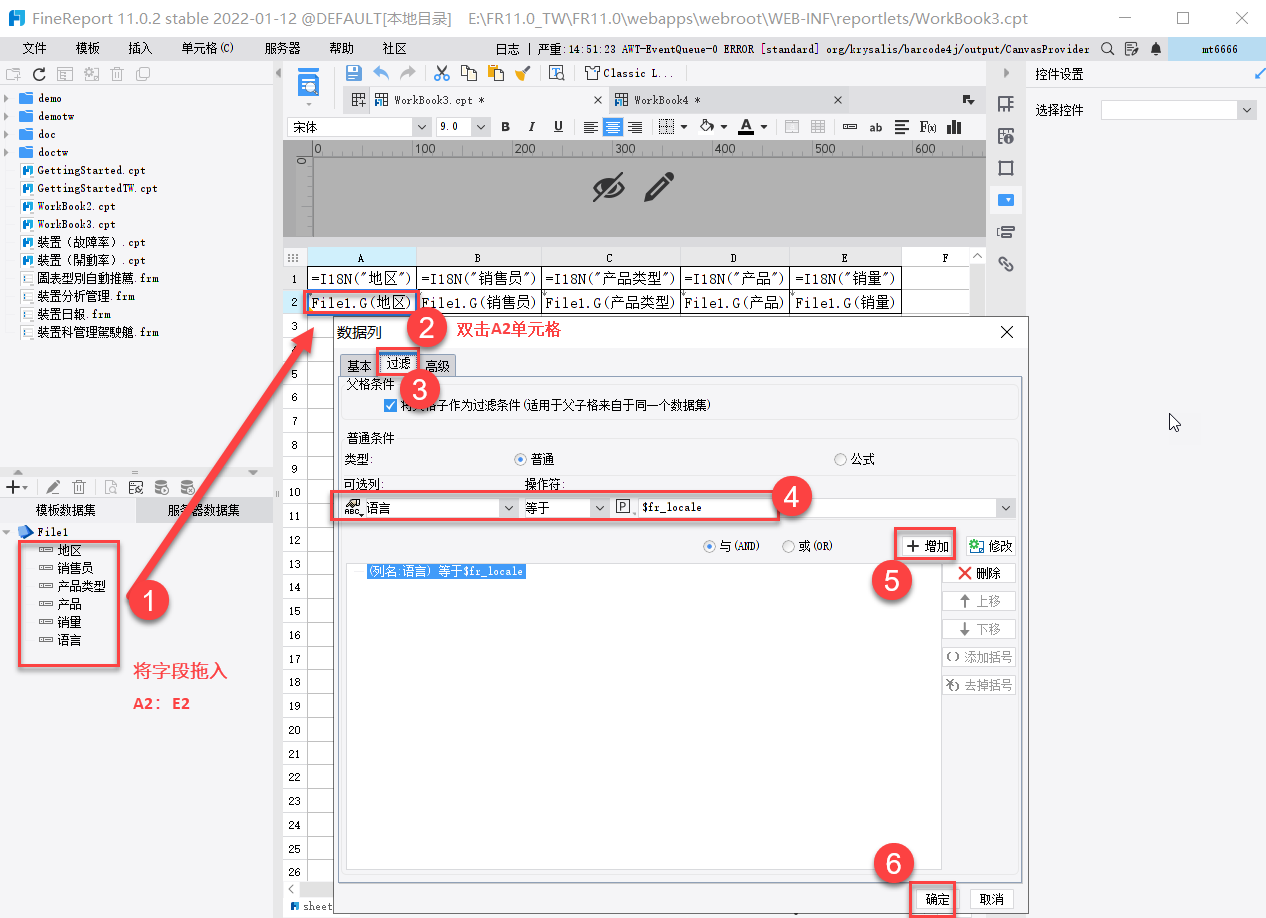Click the notification bell icon
Viewport: 1266px width, 918px height.
pyautogui.click(x=1156, y=48)
